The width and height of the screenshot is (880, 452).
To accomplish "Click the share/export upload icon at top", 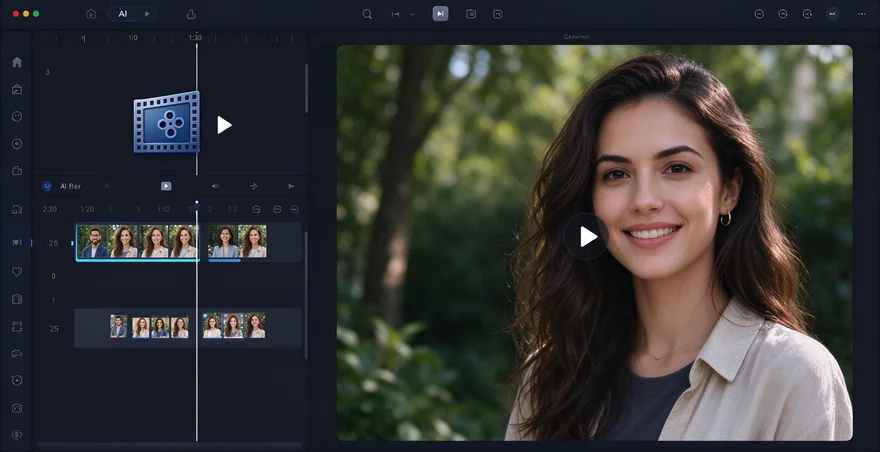I will pos(191,14).
